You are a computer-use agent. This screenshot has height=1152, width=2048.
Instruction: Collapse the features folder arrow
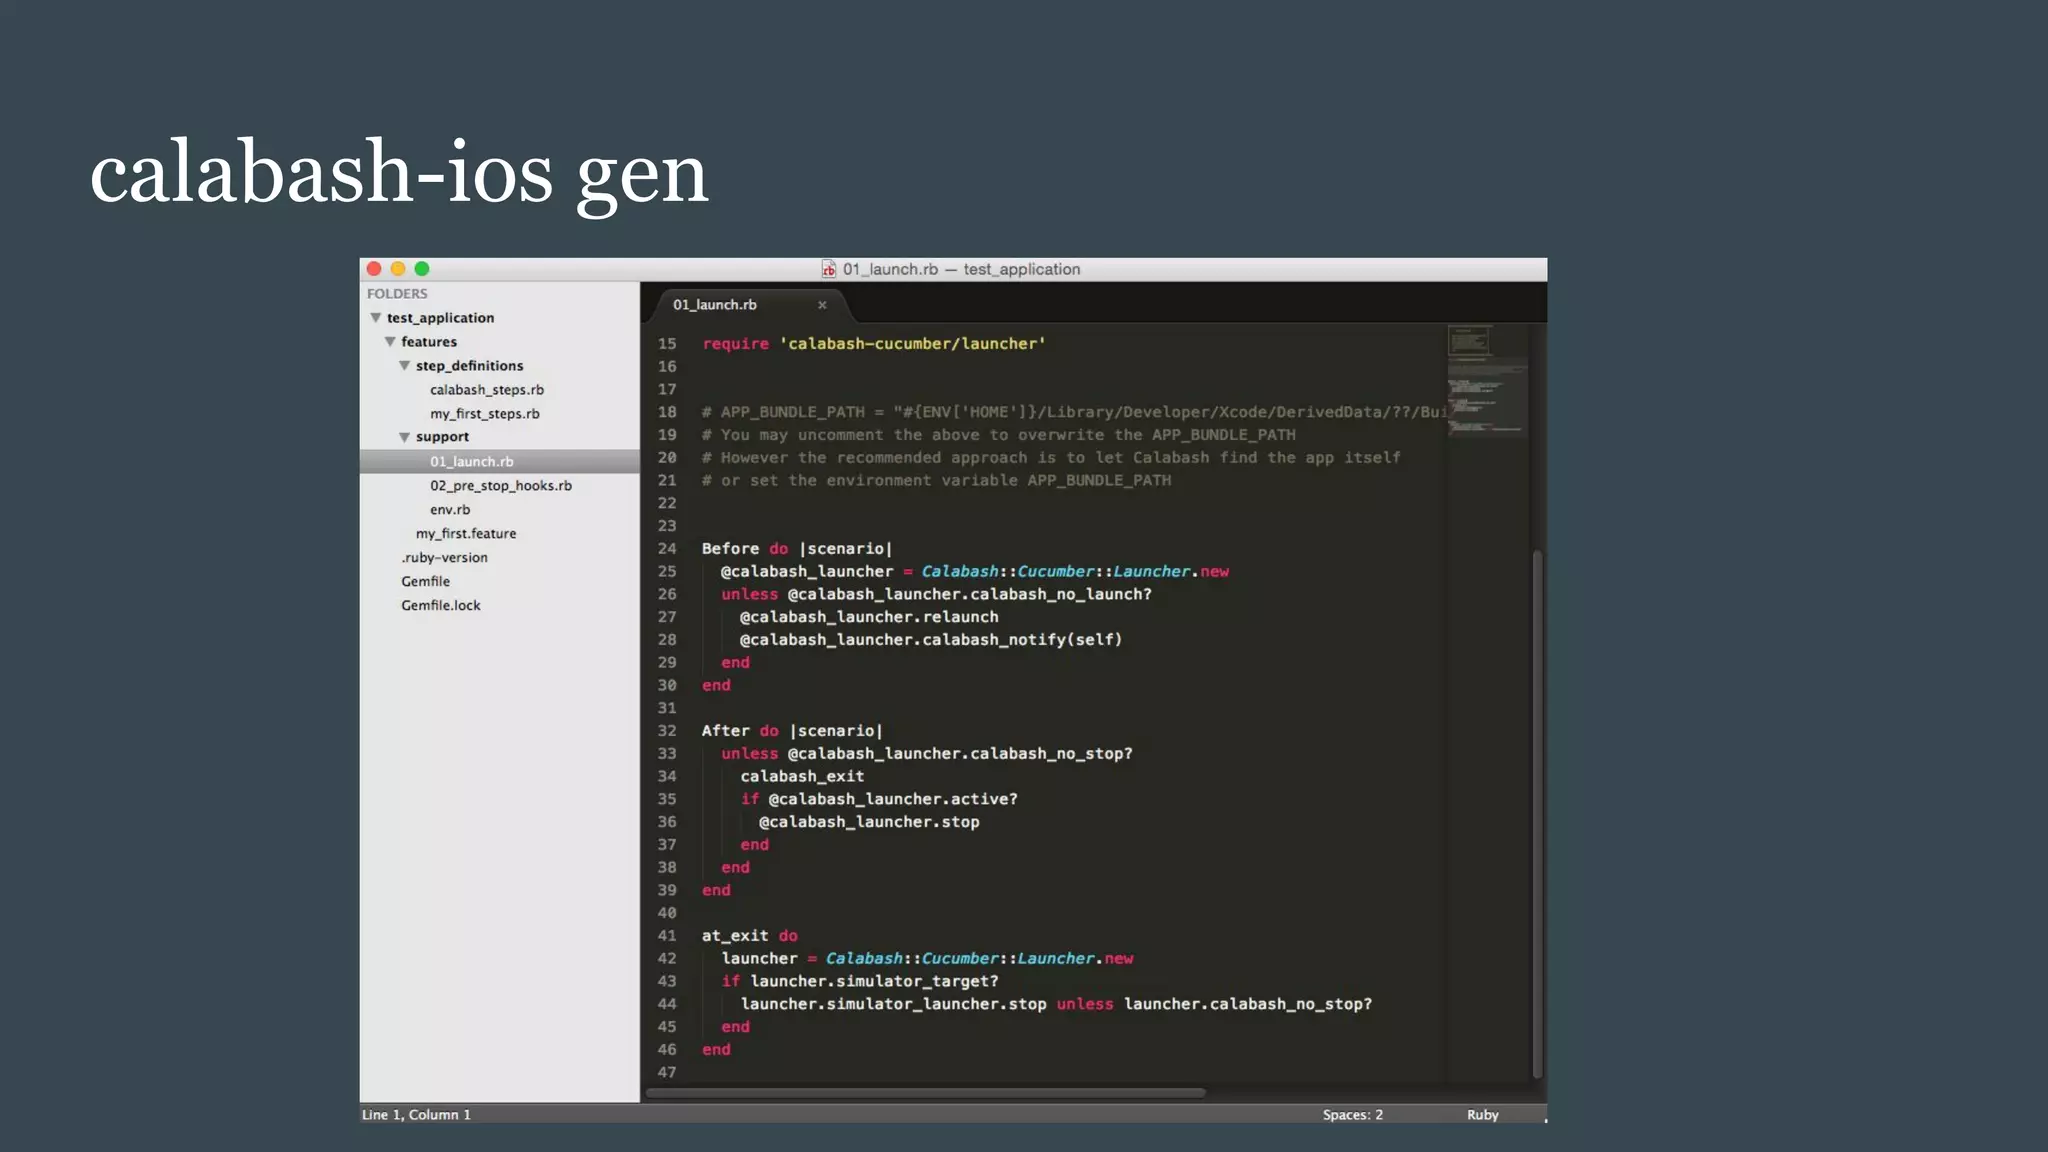(390, 342)
